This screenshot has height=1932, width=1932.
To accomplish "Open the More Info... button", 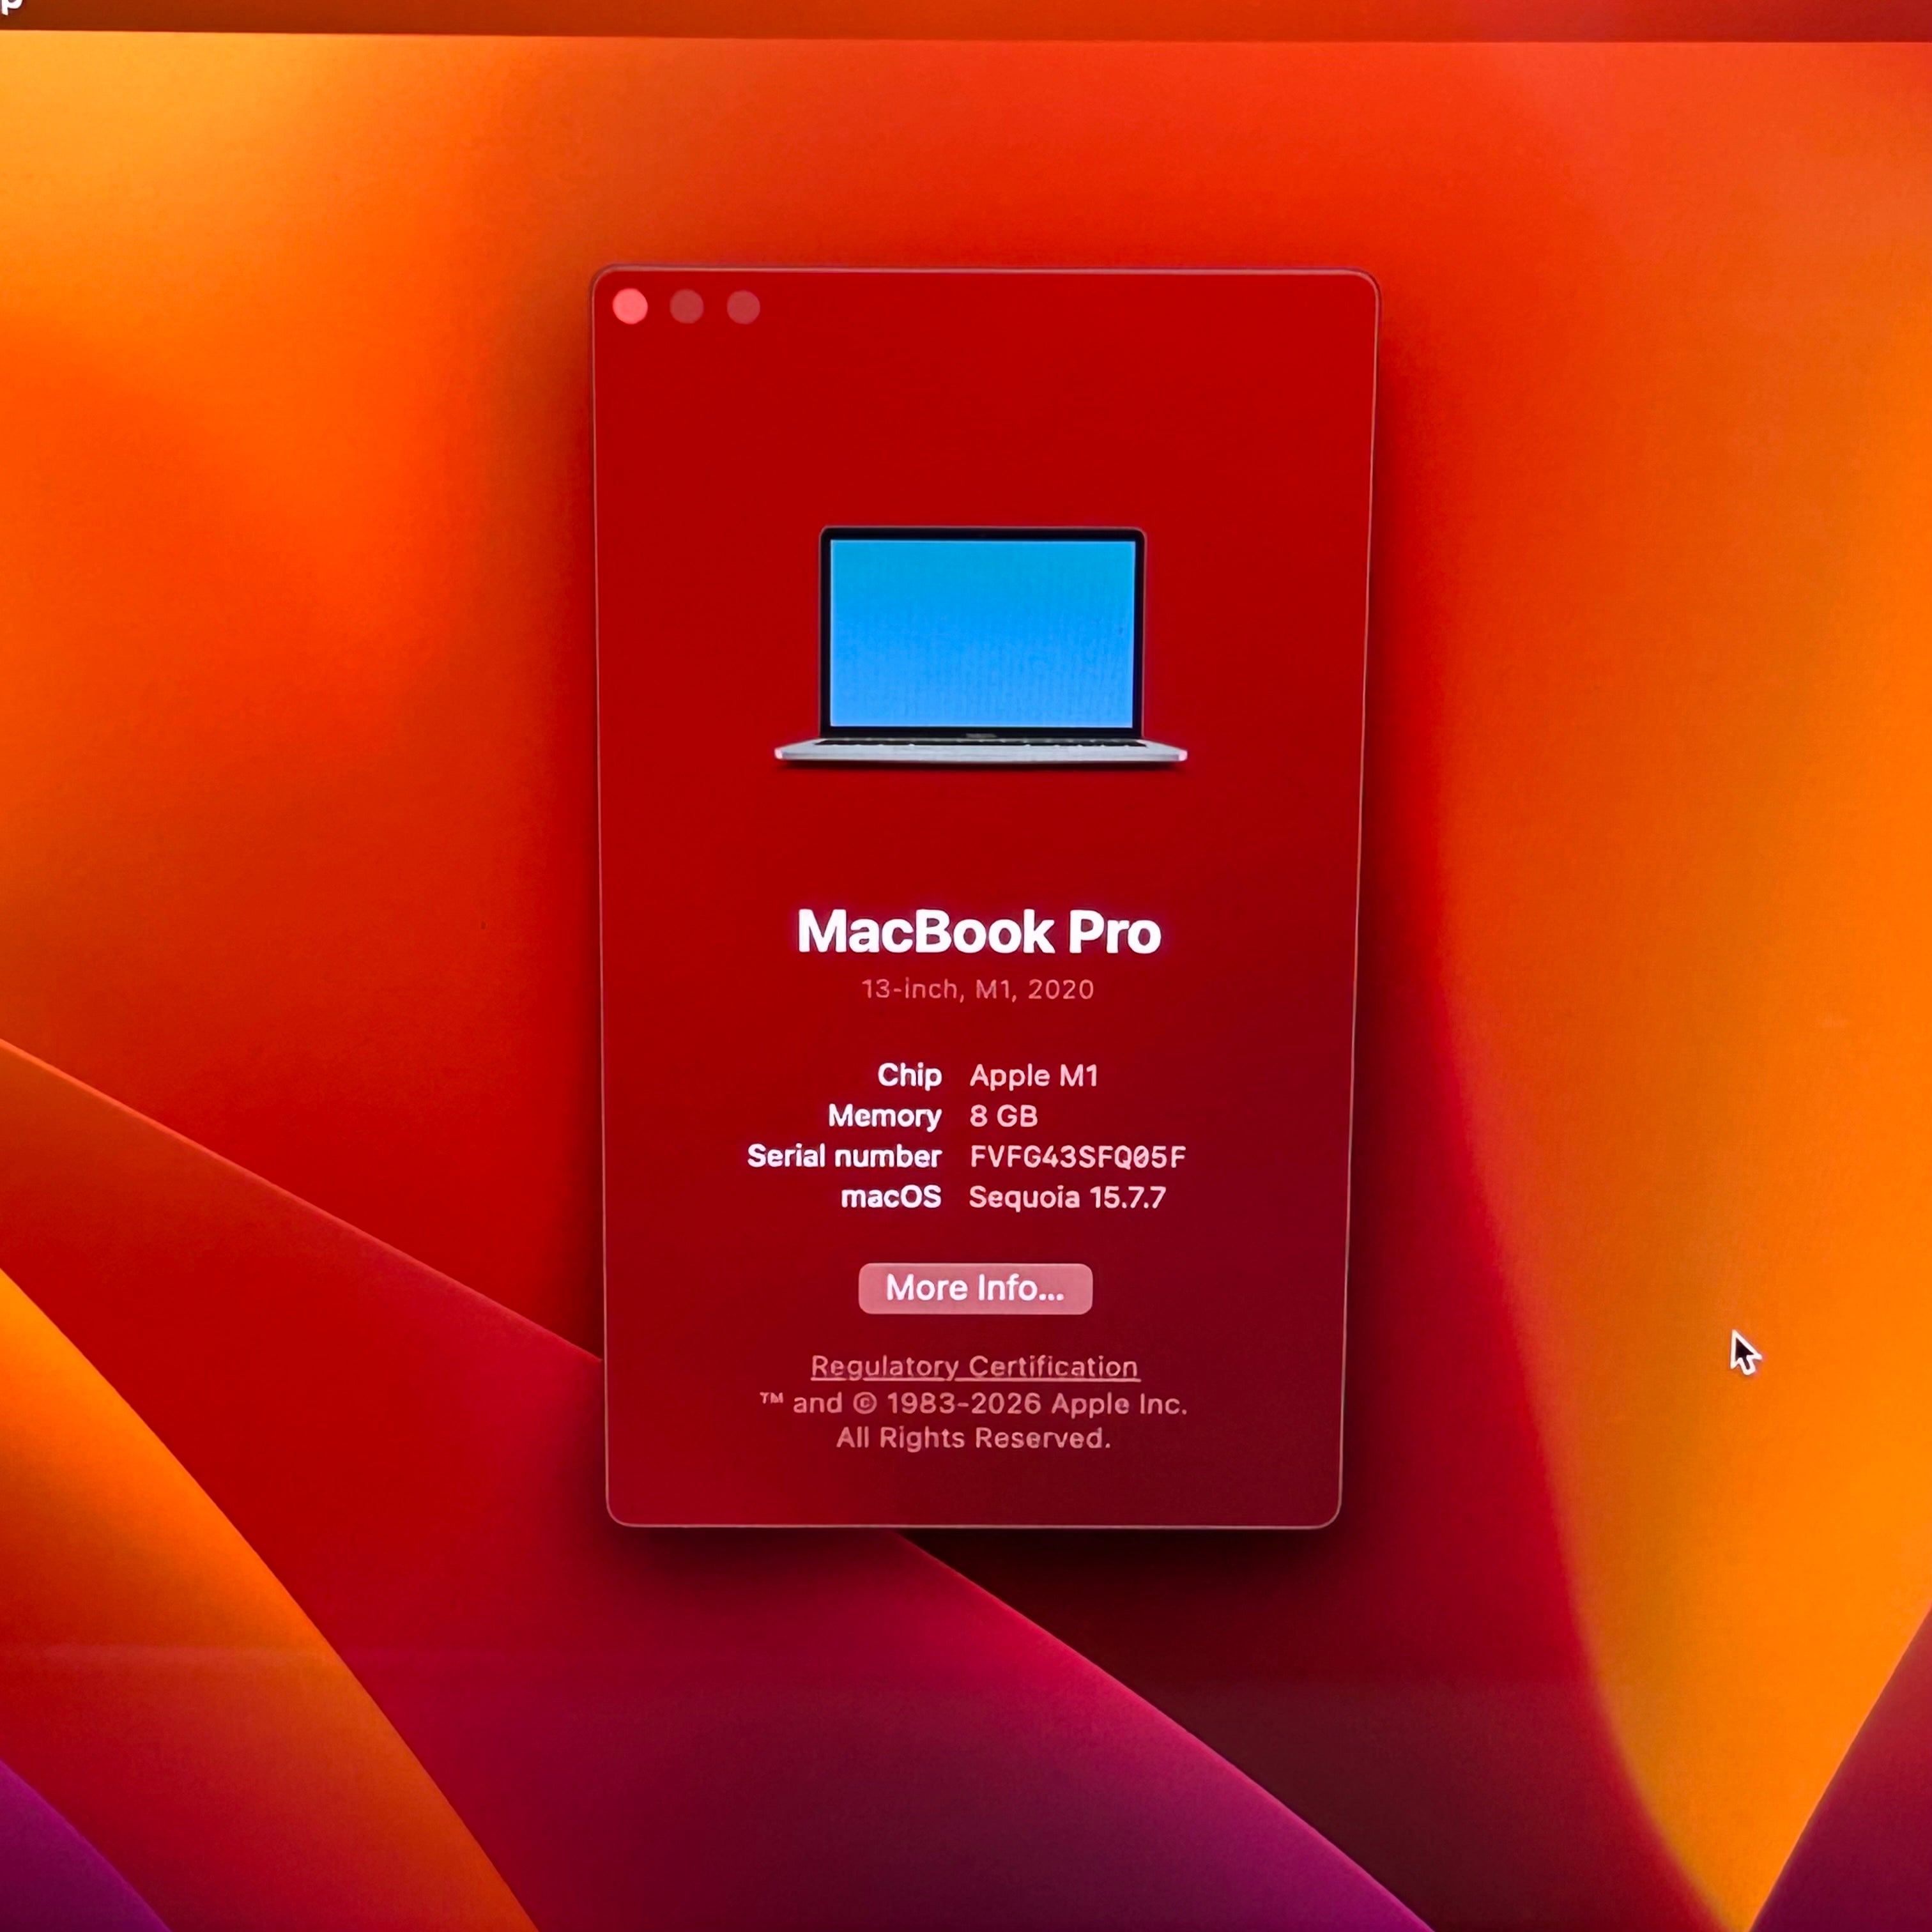I will 975,1288.
